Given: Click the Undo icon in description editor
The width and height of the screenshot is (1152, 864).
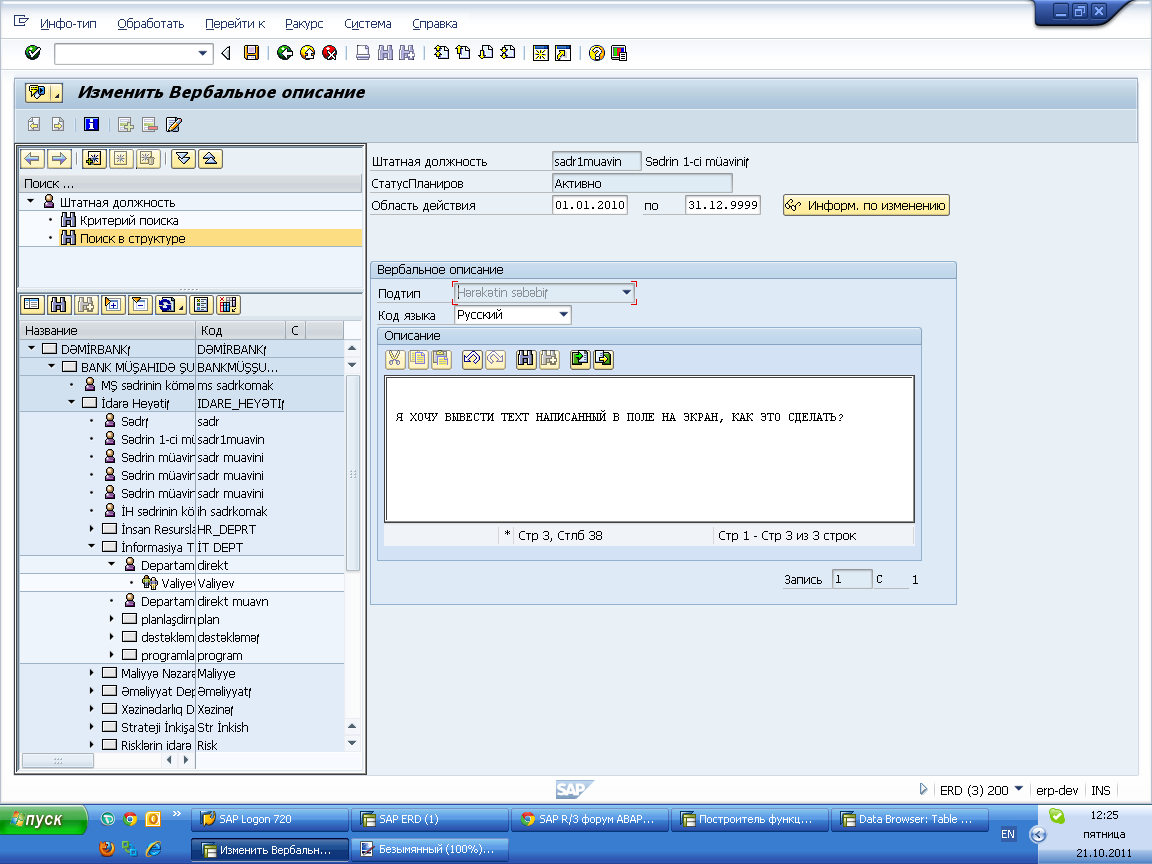Looking at the screenshot, I should click(x=472, y=359).
